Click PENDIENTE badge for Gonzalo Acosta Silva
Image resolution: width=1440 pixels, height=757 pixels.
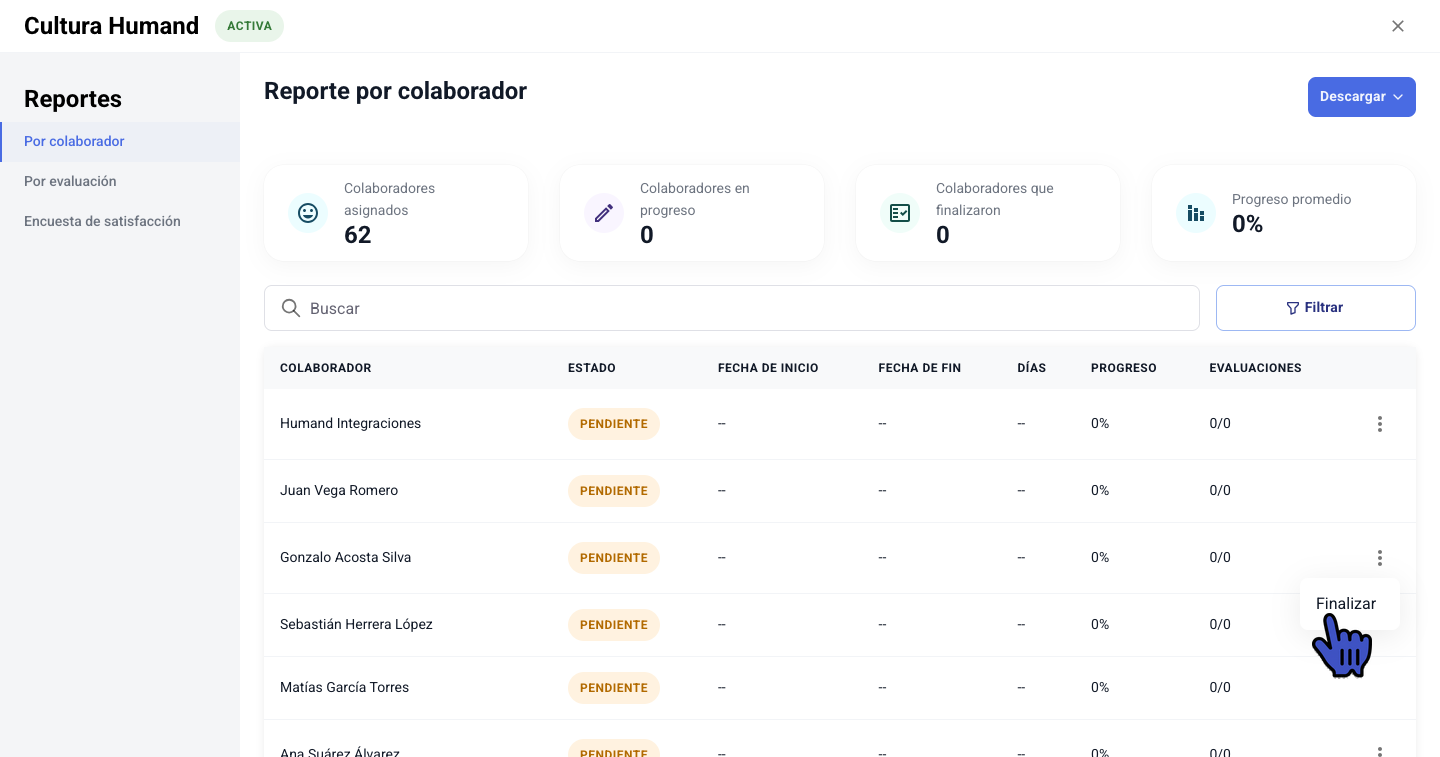coord(614,558)
